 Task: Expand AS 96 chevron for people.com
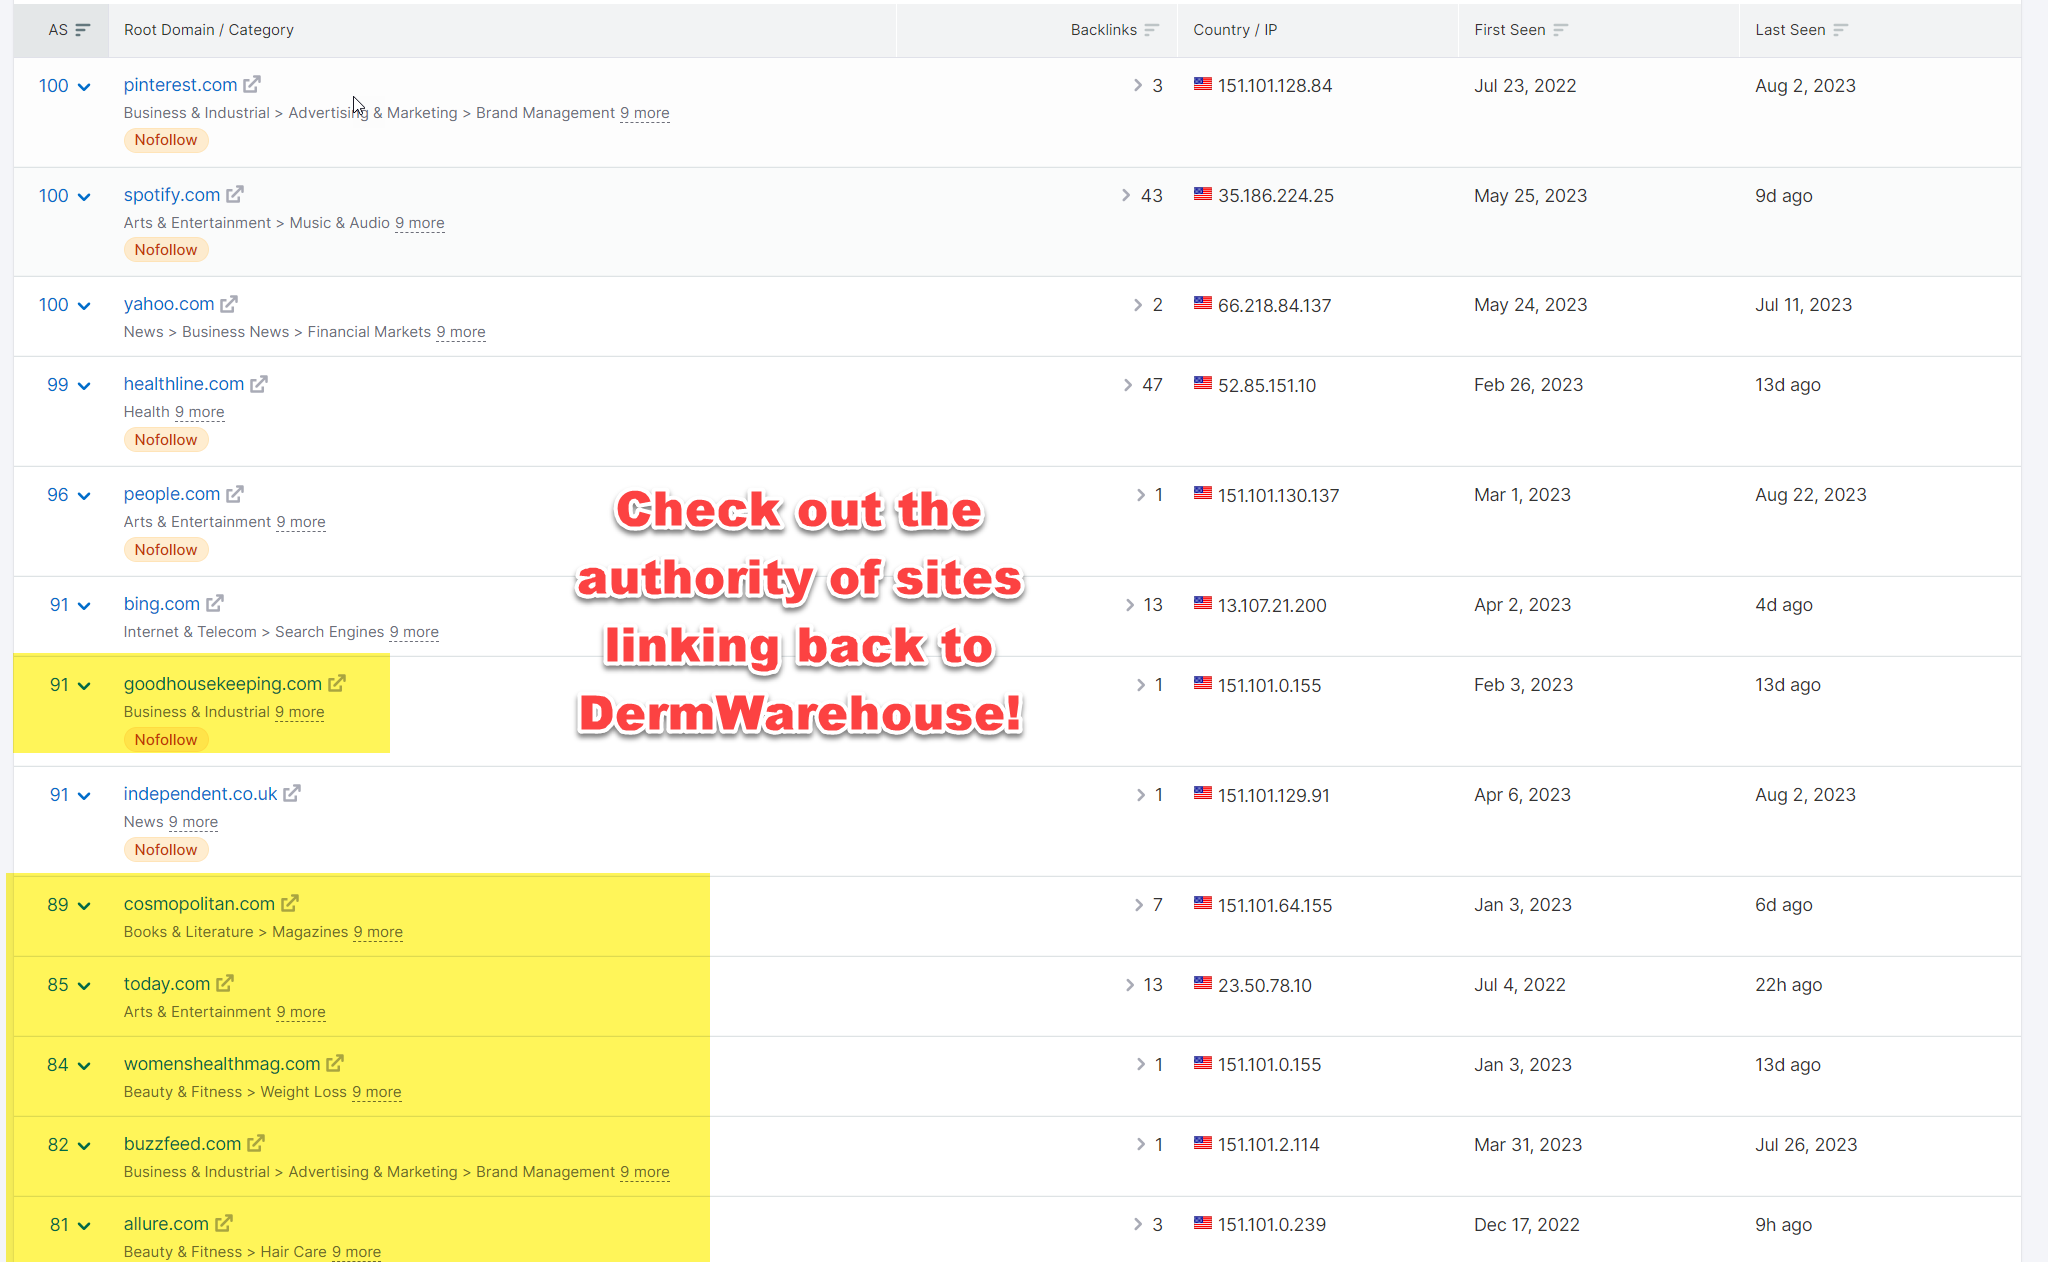pos(84,496)
